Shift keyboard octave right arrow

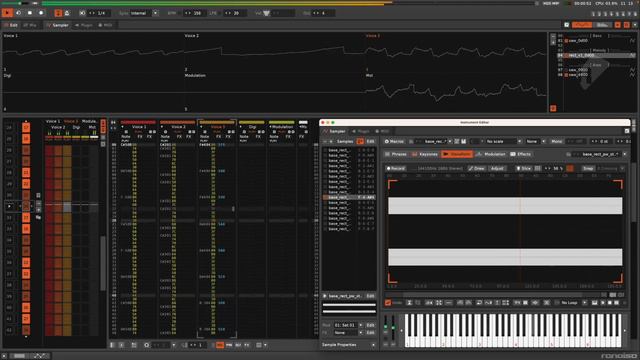625,331
